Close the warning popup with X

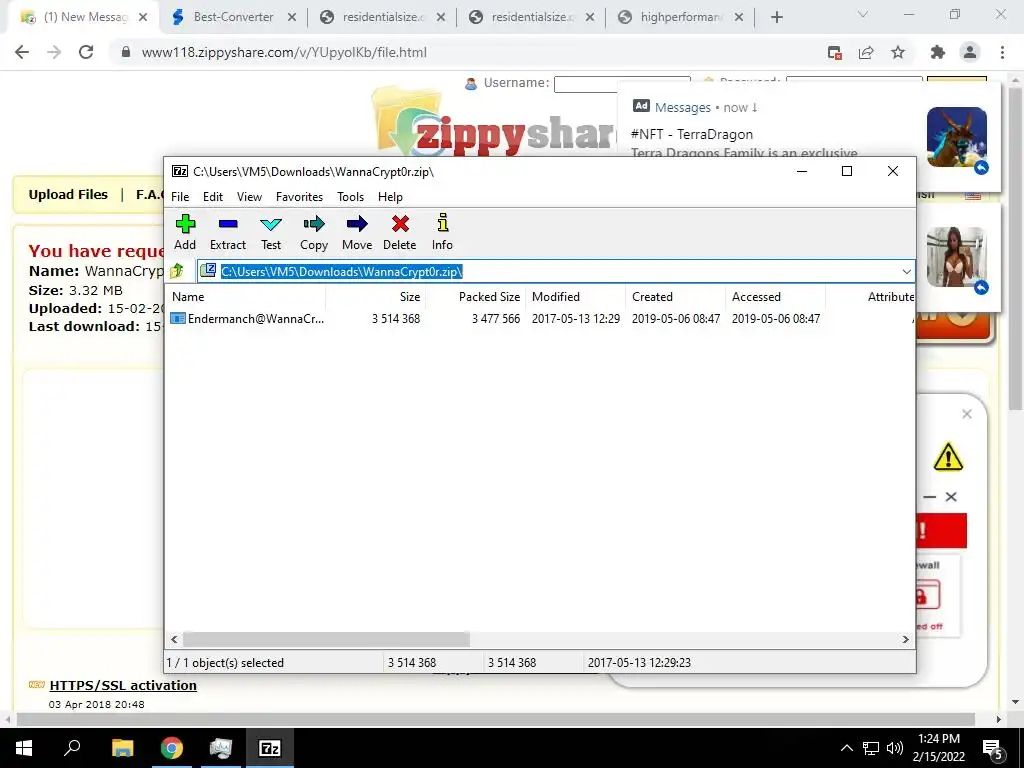click(x=967, y=414)
